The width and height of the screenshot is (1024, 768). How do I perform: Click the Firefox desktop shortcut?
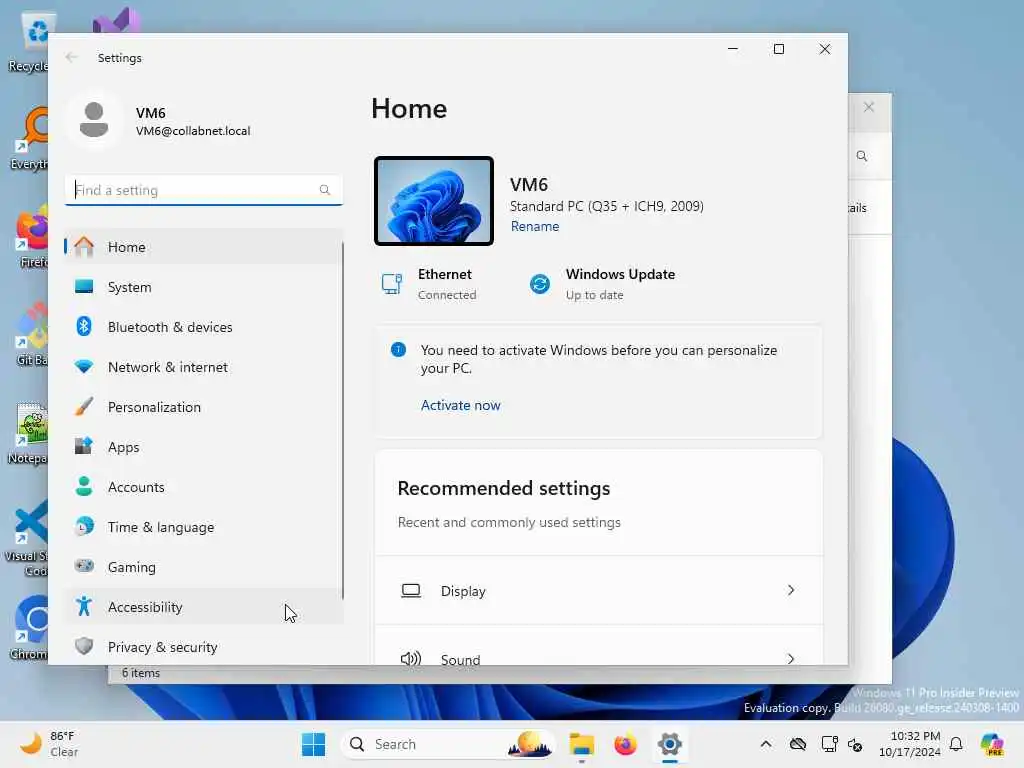pyautogui.click(x=33, y=236)
